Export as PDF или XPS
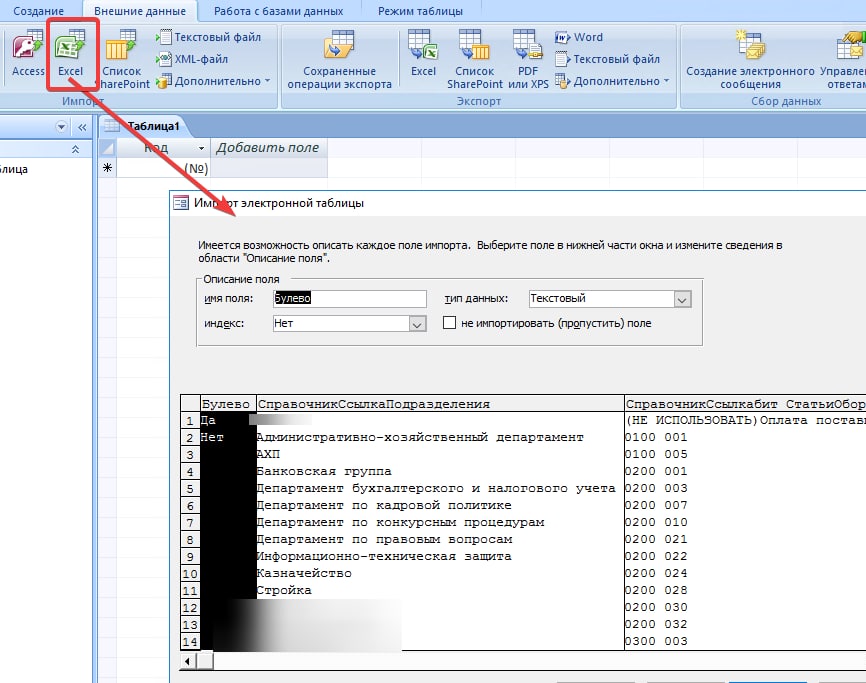866x683 pixels. (x=528, y=60)
